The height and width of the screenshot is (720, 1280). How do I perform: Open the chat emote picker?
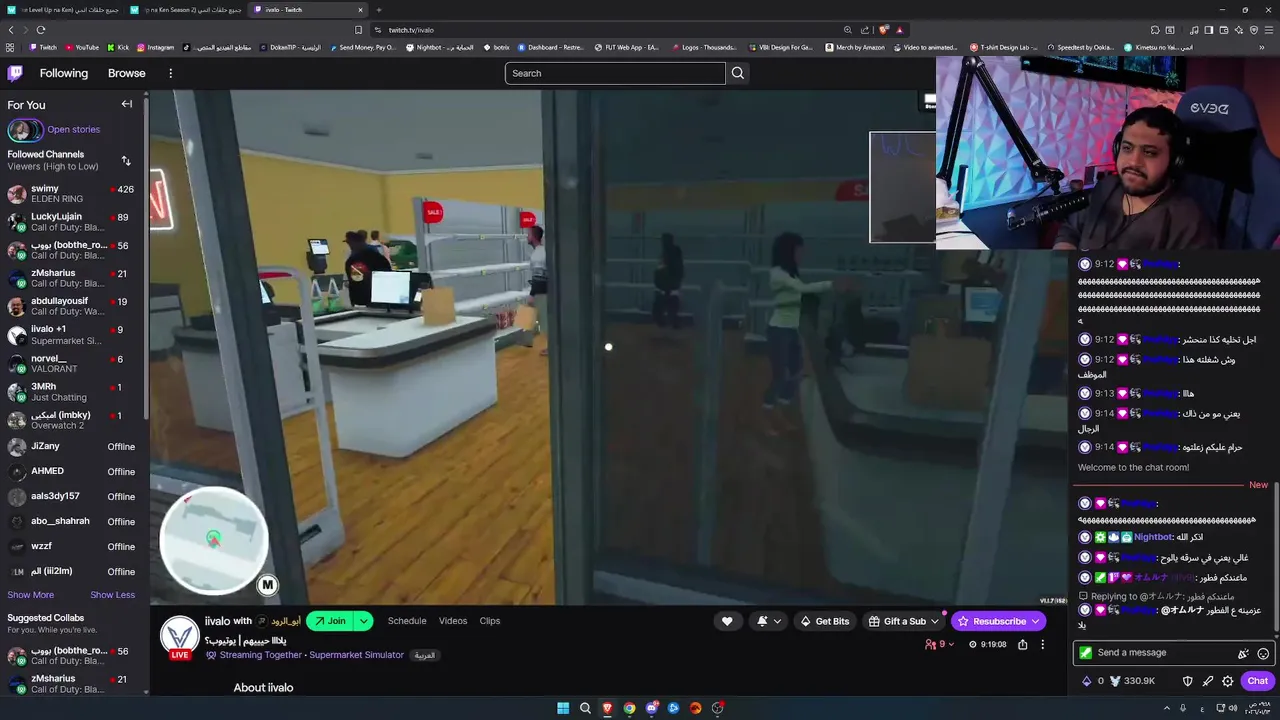[x=1263, y=653]
